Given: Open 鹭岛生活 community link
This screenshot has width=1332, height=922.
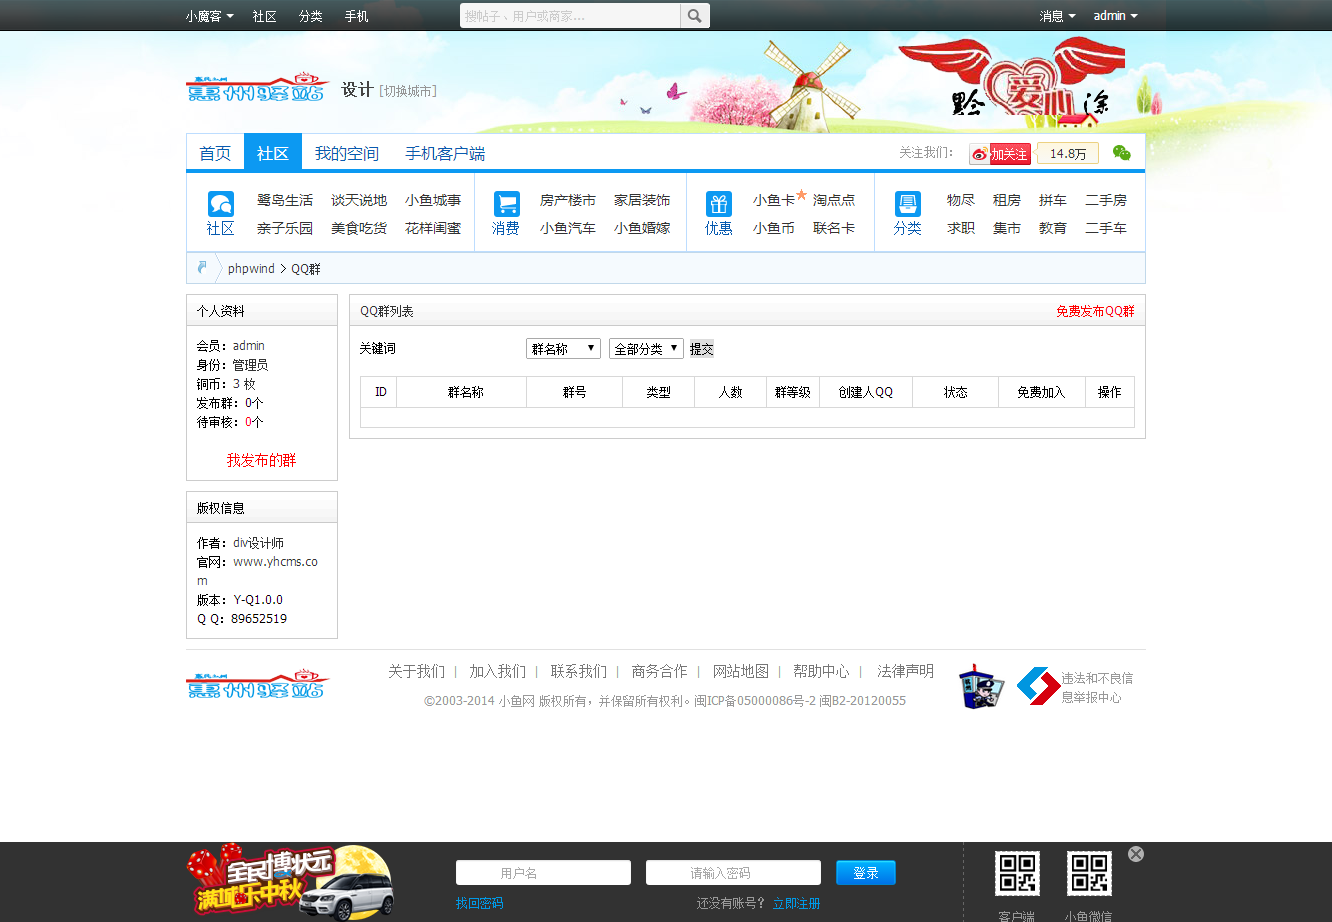Looking at the screenshot, I should [x=285, y=200].
